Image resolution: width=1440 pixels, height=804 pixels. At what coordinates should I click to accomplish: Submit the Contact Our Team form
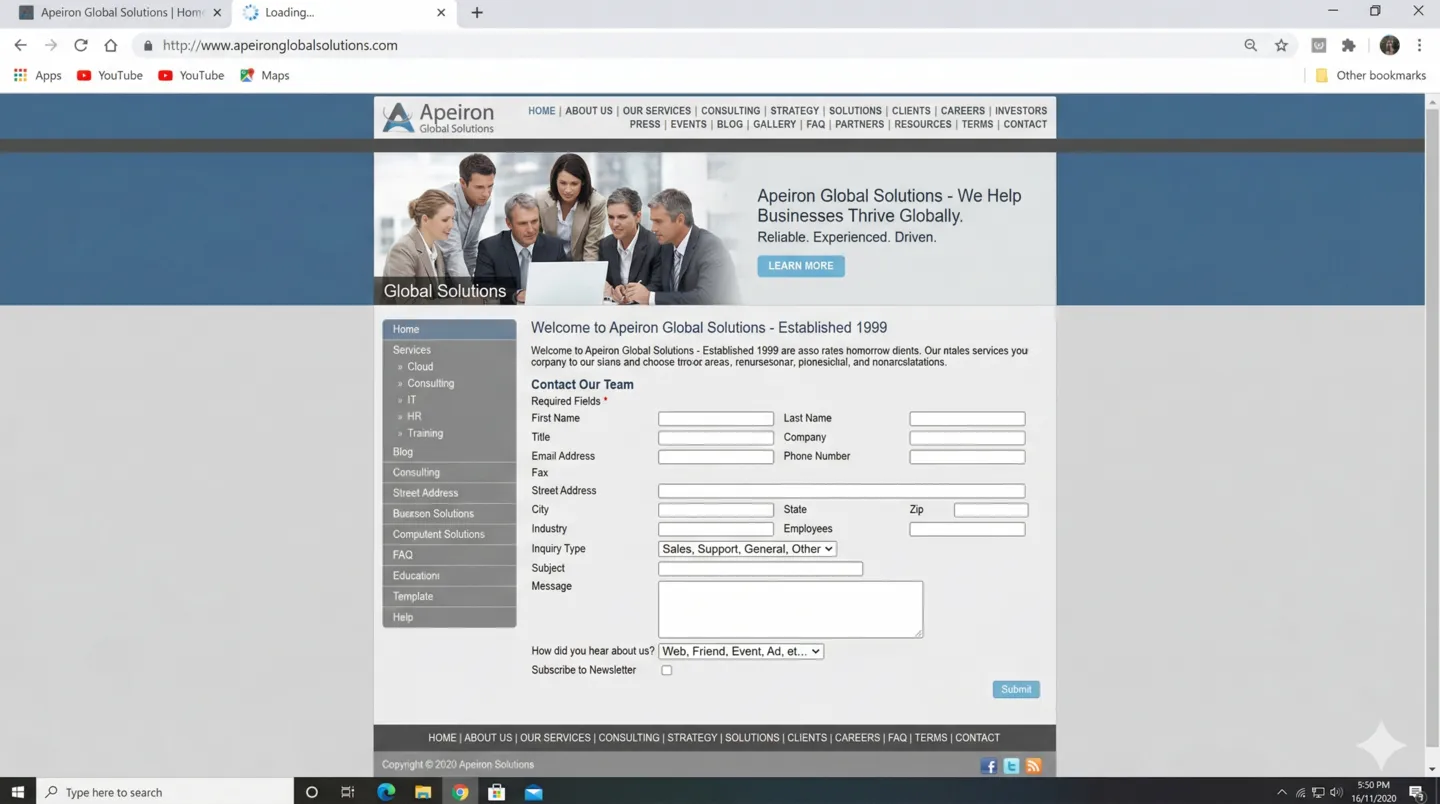1015,689
